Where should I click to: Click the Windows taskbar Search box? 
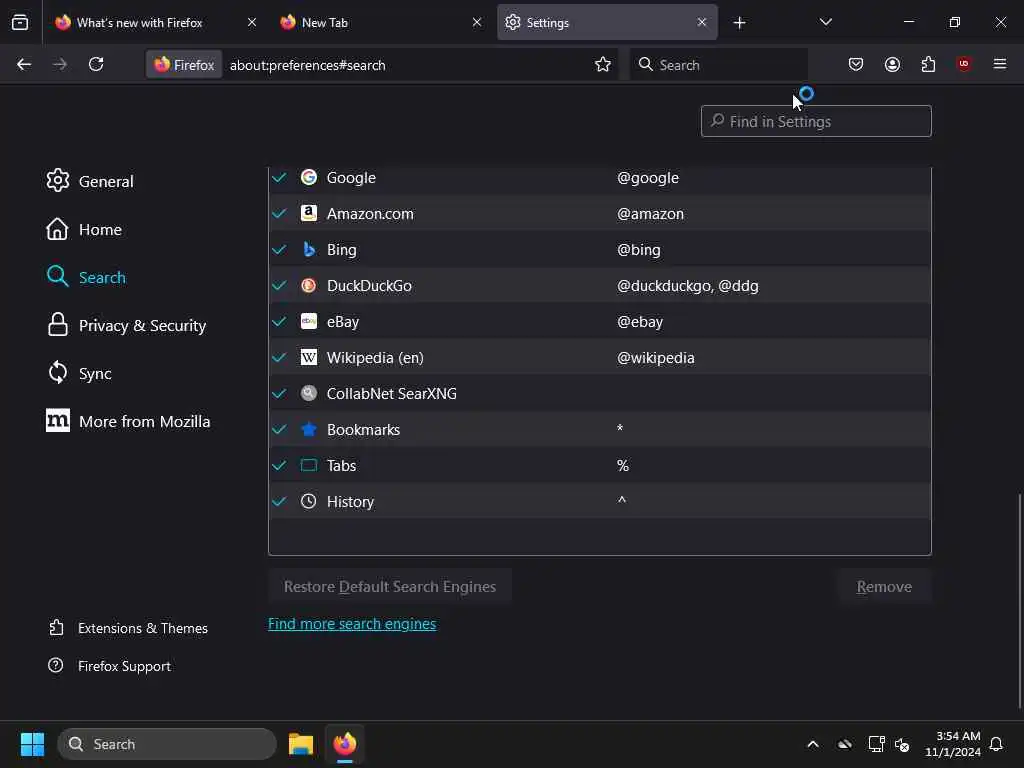pyautogui.click(x=167, y=744)
